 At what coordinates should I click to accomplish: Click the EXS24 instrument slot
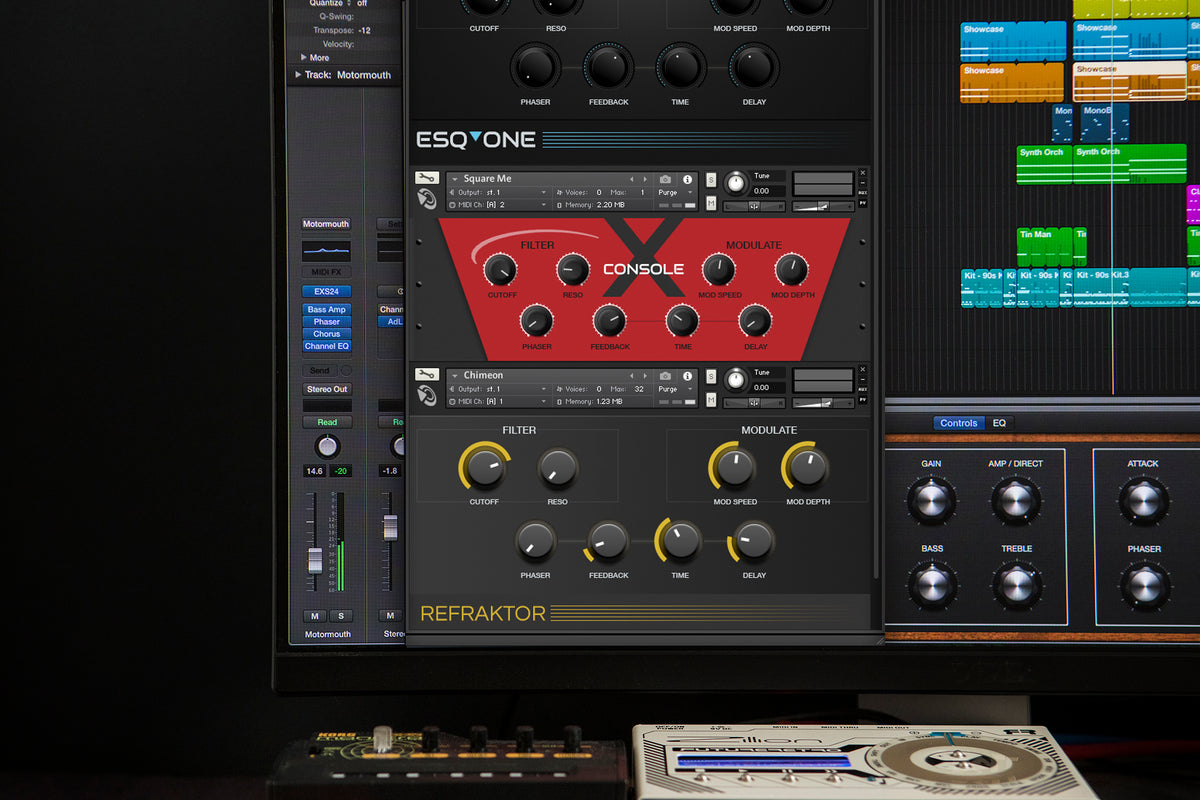pyautogui.click(x=326, y=290)
